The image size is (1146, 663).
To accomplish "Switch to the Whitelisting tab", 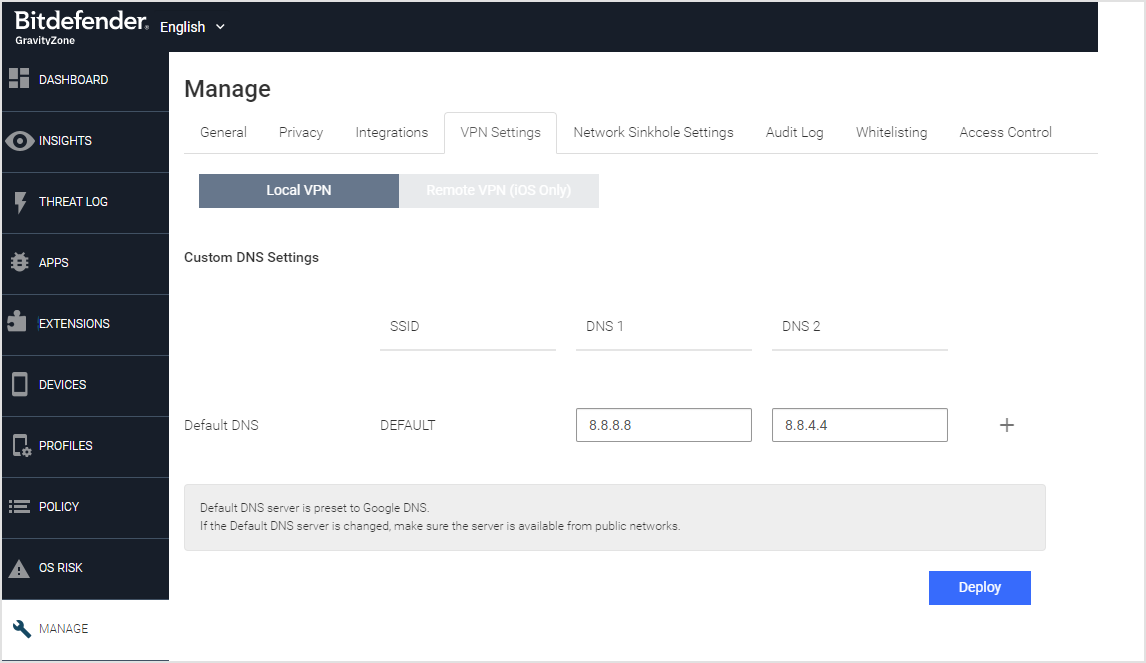I will (891, 132).
